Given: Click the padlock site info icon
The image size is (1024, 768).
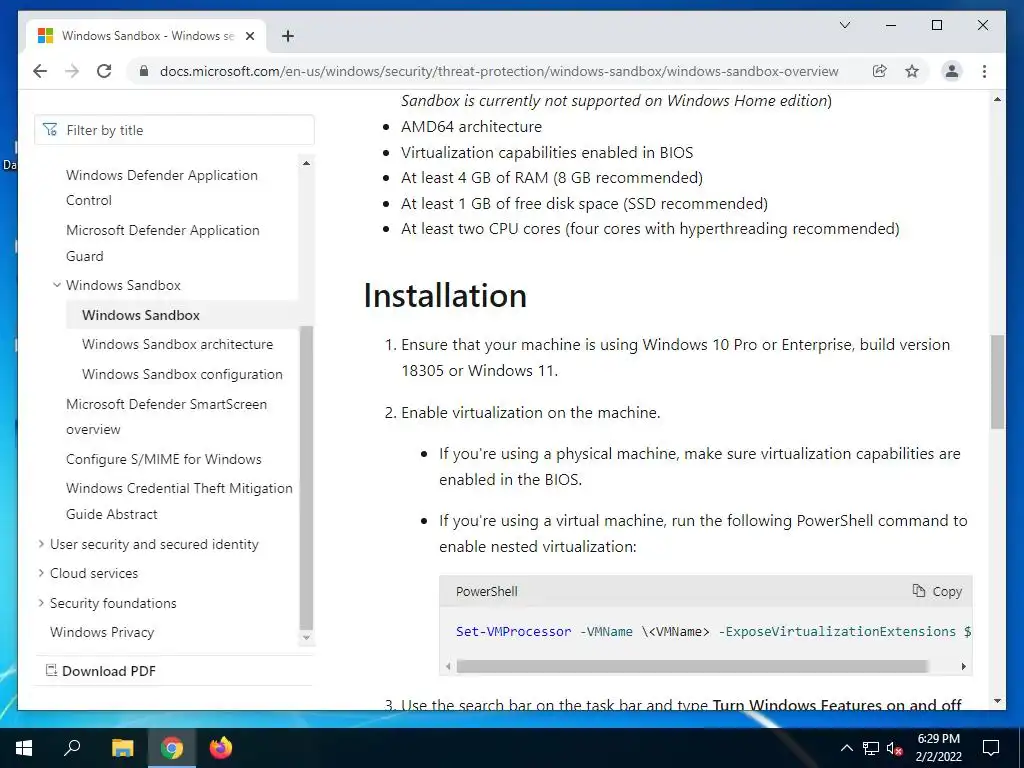Looking at the screenshot, I should pos(144,71).
